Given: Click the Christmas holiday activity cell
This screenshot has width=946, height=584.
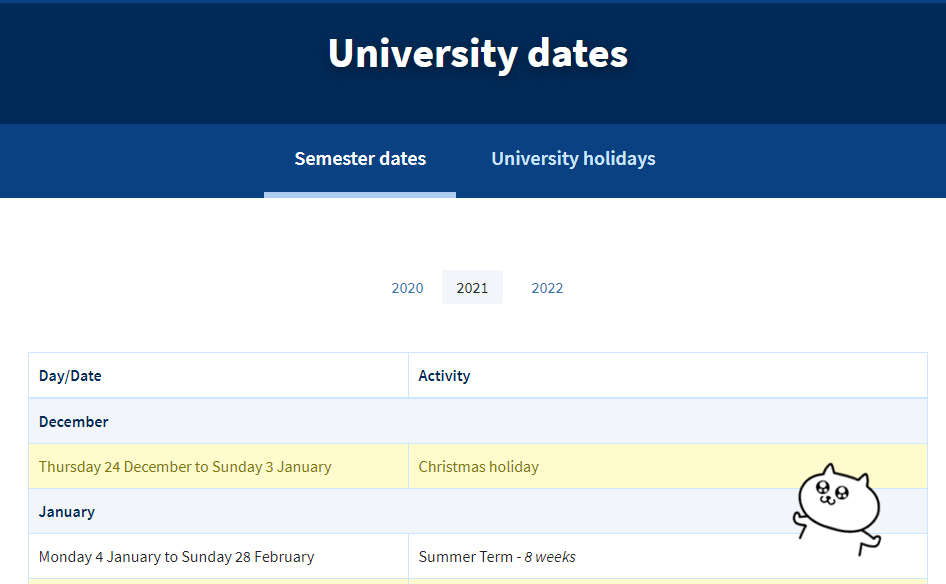Looking at the screenshot, I should pos(478,467).
